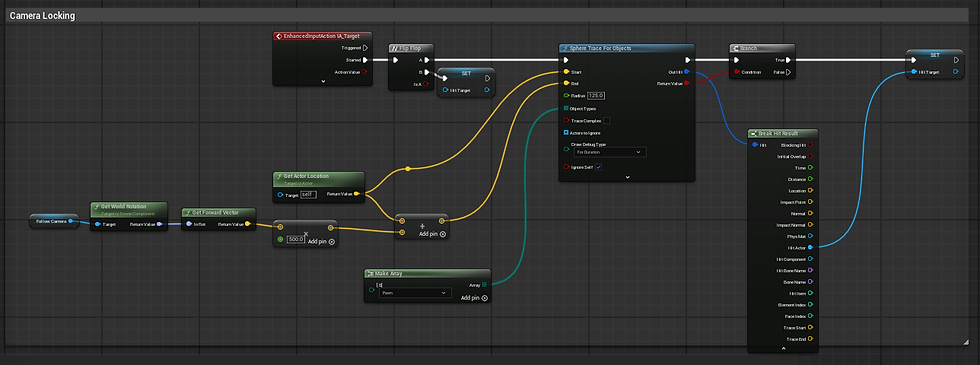Click the Hit Actor output pin

(811, 248)
